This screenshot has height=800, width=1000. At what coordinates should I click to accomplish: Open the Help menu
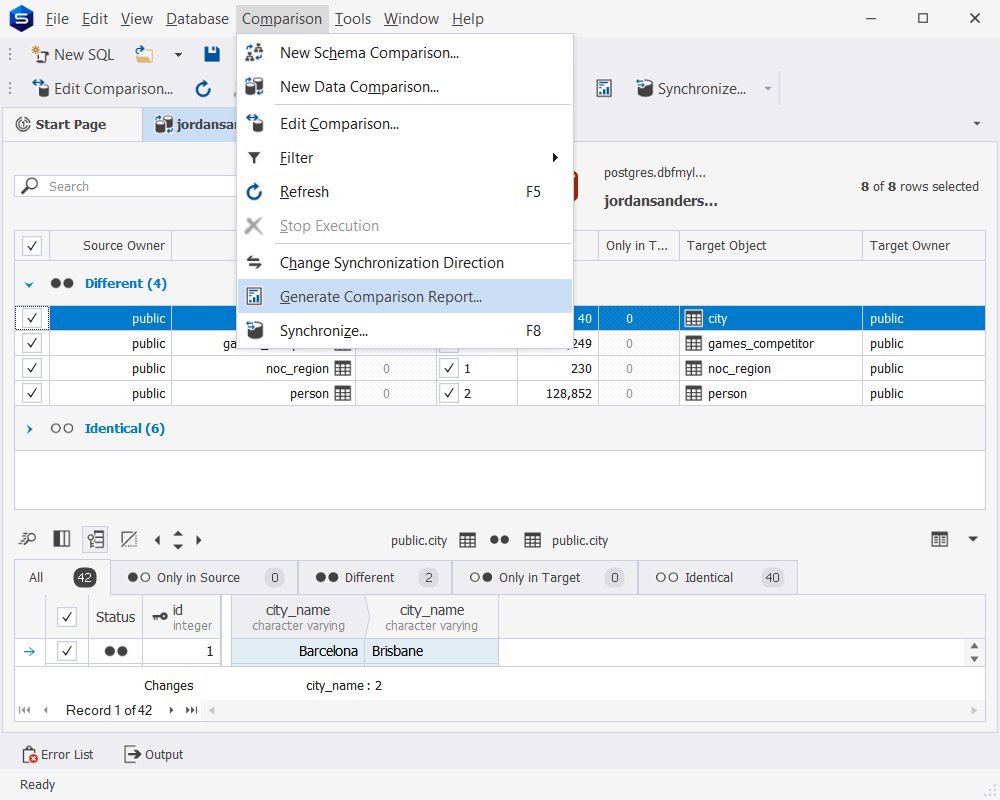tap(467, 19)
